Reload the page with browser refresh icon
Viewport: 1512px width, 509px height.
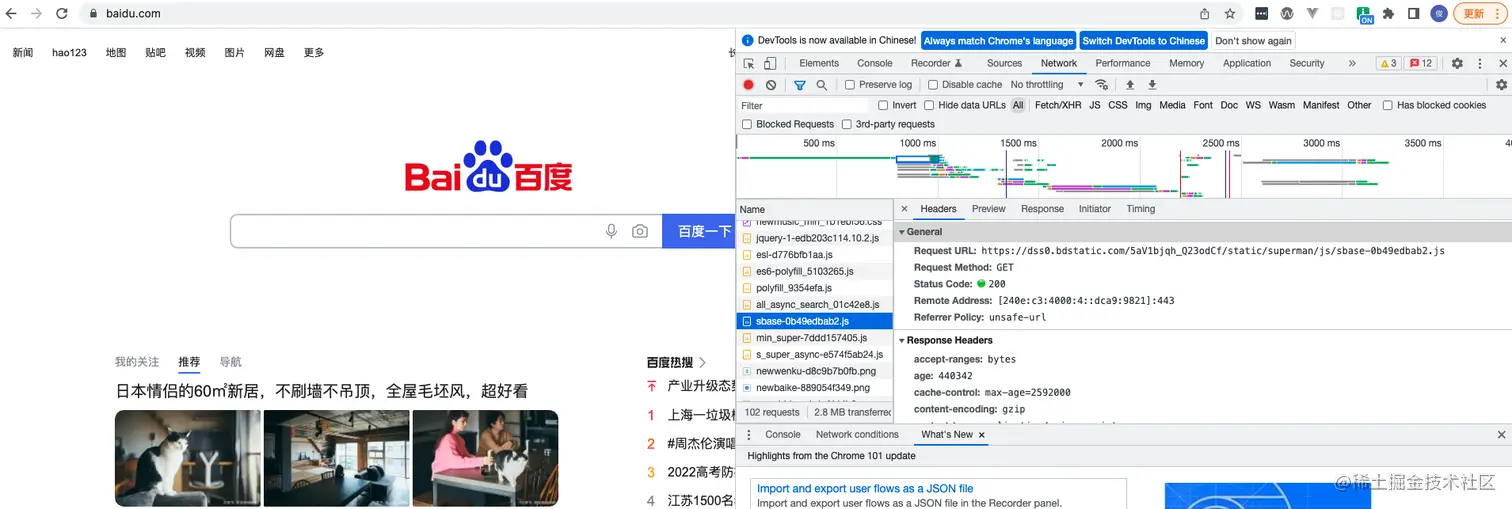(x=62, y=14)
